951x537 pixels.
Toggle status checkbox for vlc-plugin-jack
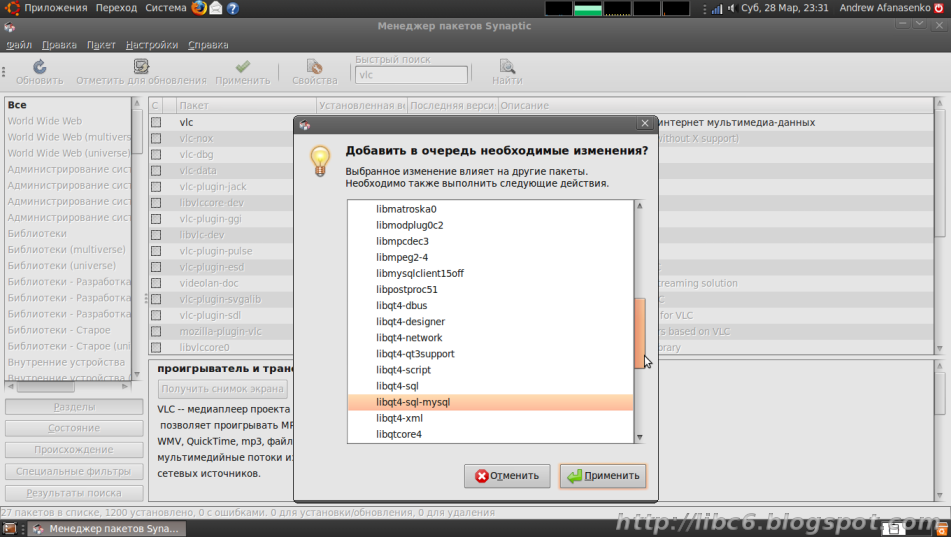tap(156, 186)
